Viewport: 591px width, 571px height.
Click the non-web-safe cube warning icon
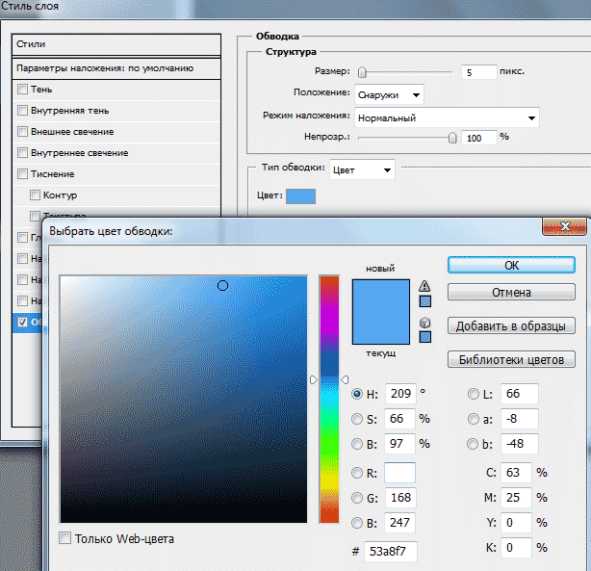[x=425, y=323]
